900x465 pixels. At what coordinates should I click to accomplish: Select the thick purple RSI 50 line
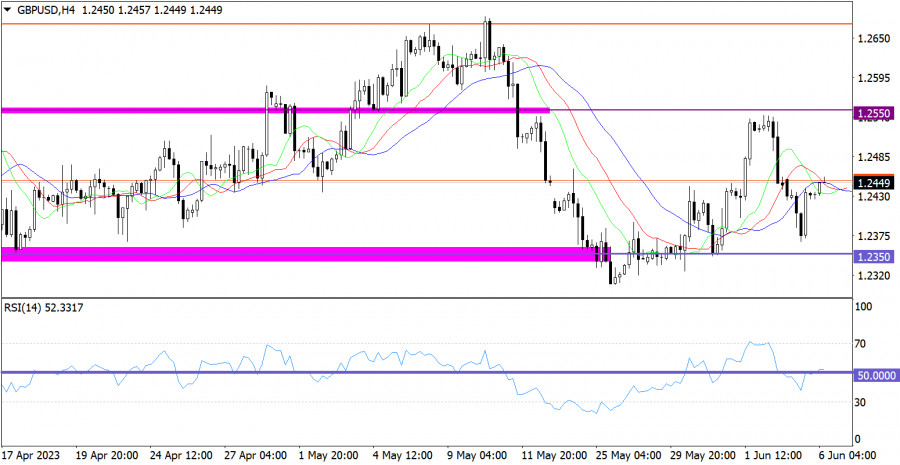coord(400,373)
